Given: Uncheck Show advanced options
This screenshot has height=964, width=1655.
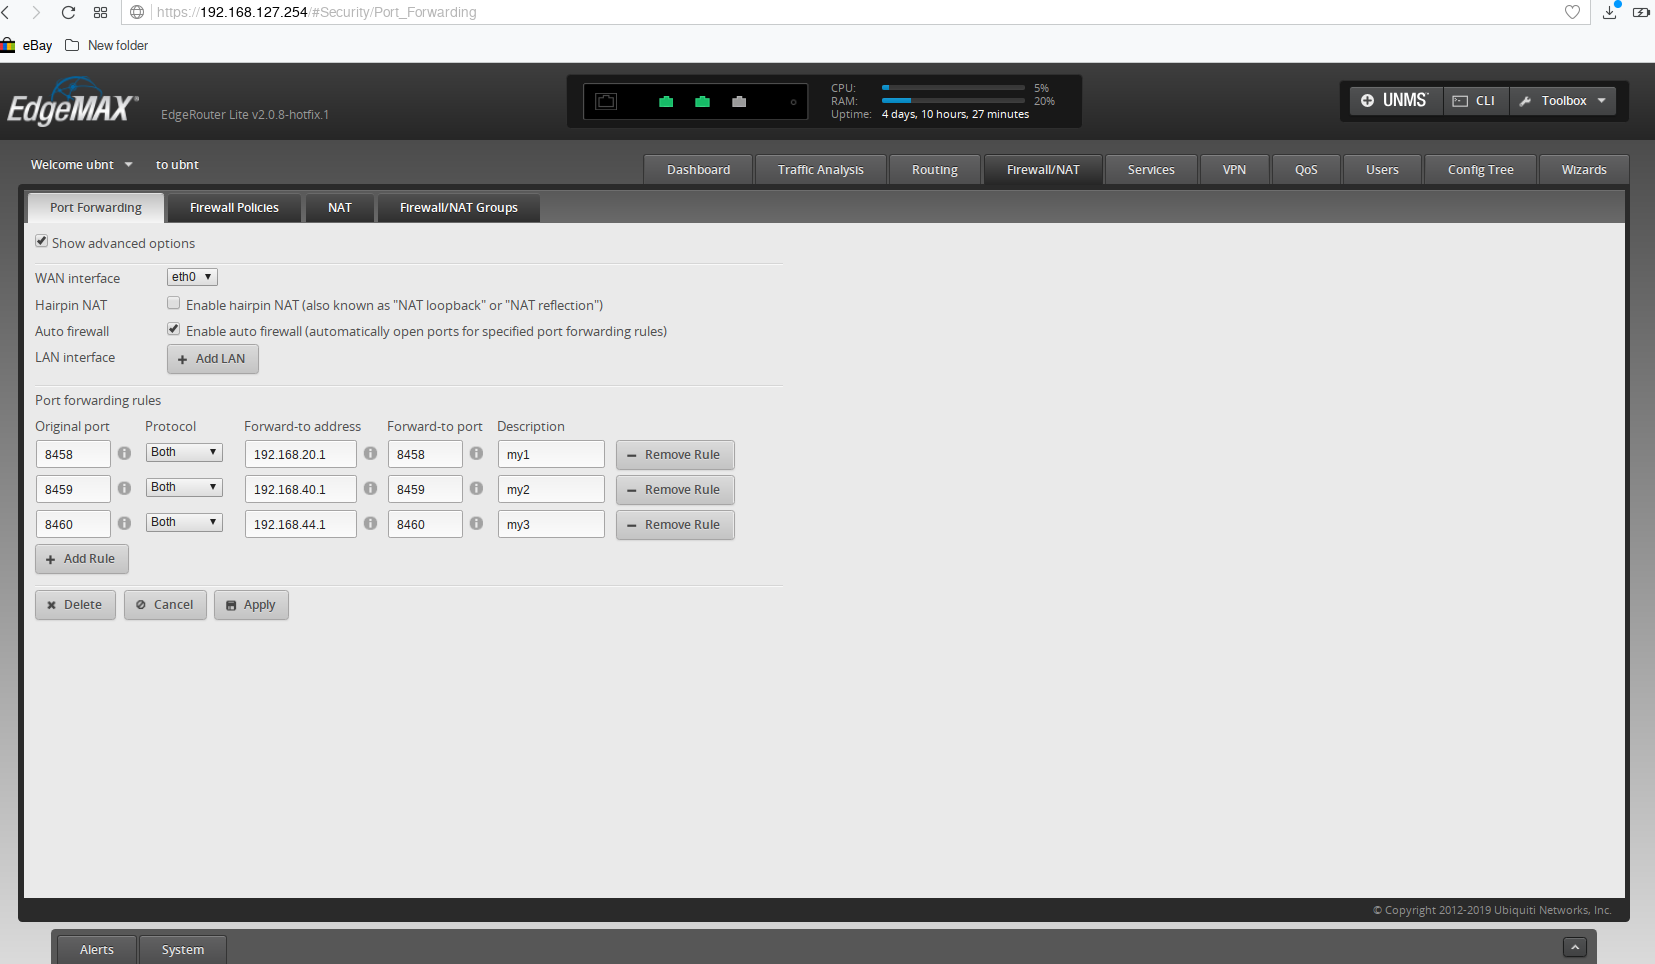Looking at the screenshot, I should 42,240.
